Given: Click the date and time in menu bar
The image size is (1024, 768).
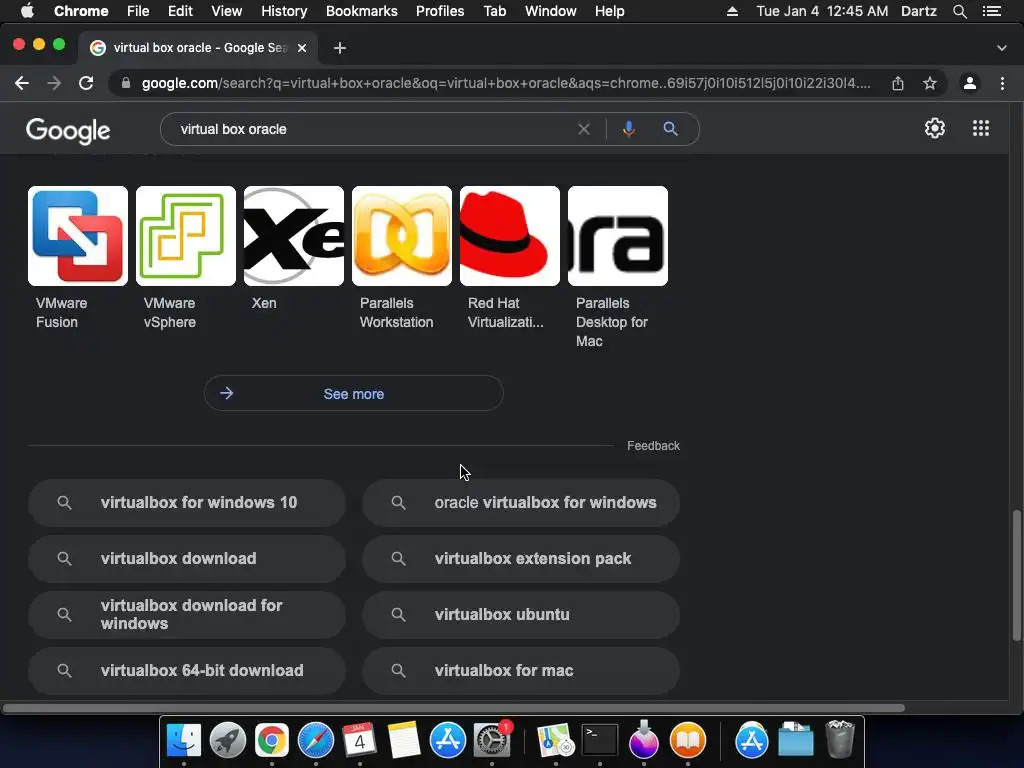Looking at the screenshot, I should click(x=822, y=11).
